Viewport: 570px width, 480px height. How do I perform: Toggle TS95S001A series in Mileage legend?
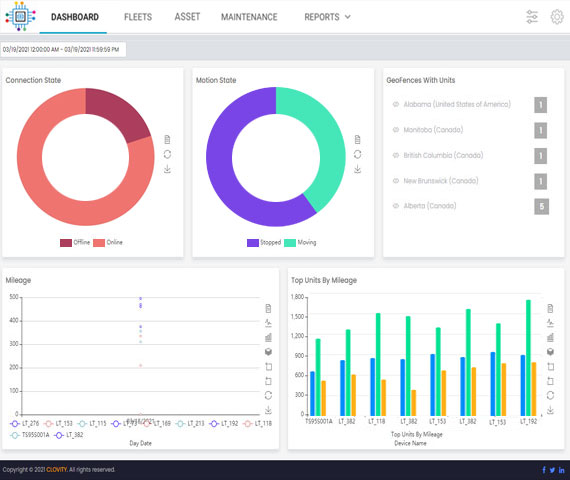pyautogui.click(x=29, y=435)
